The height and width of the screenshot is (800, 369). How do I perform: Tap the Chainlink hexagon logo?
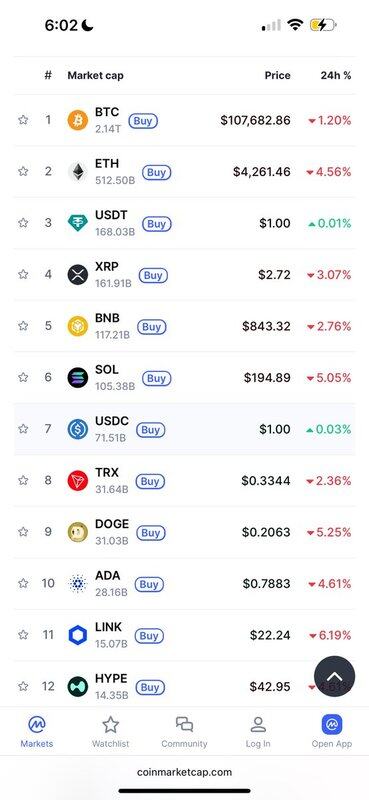(78, 635)
